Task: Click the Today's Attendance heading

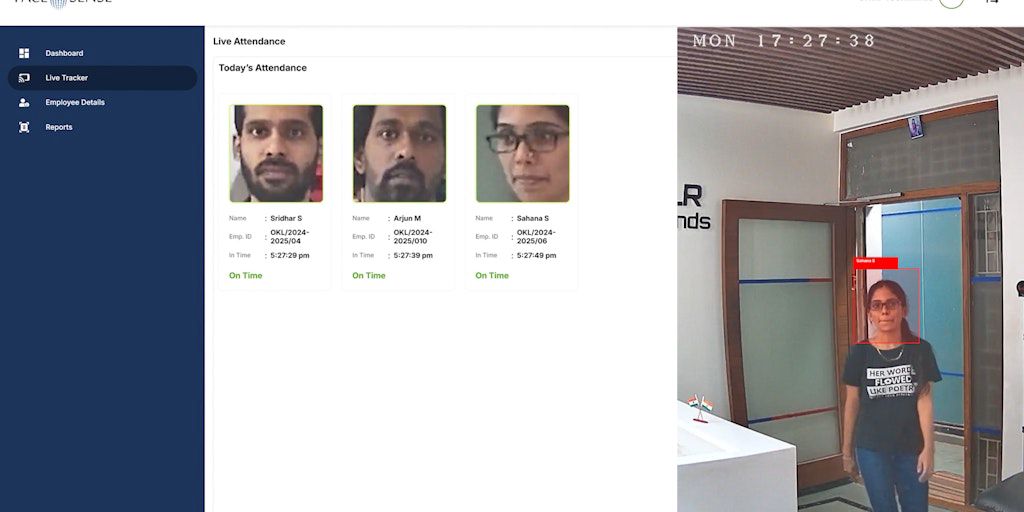Action: coord(263,68)
